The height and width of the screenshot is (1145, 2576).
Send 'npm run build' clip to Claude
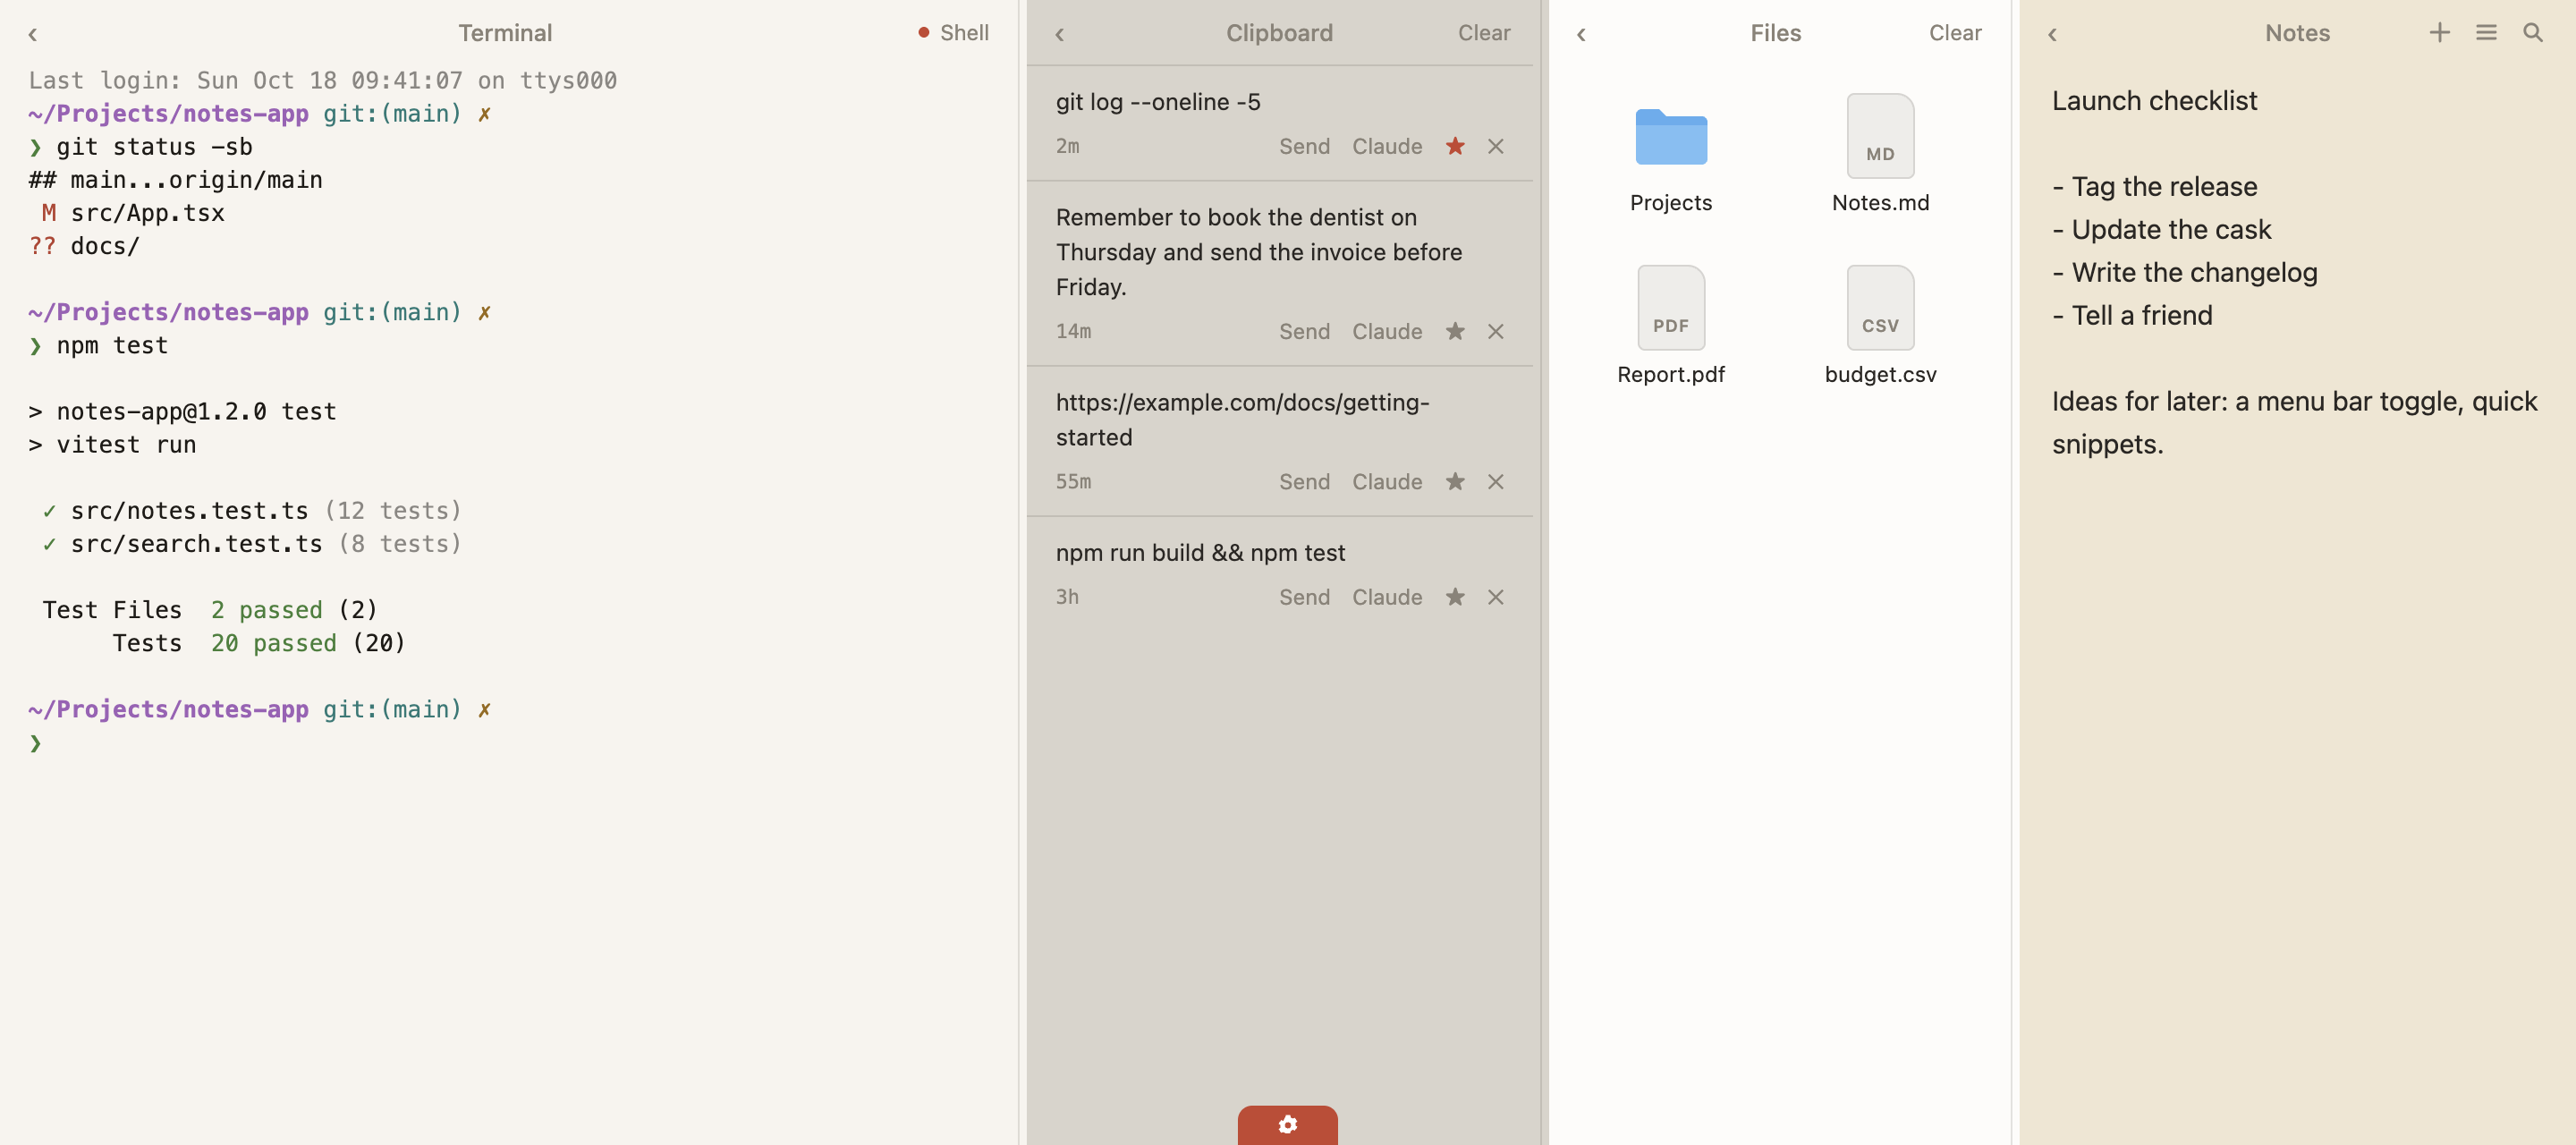pos(1387,597)
